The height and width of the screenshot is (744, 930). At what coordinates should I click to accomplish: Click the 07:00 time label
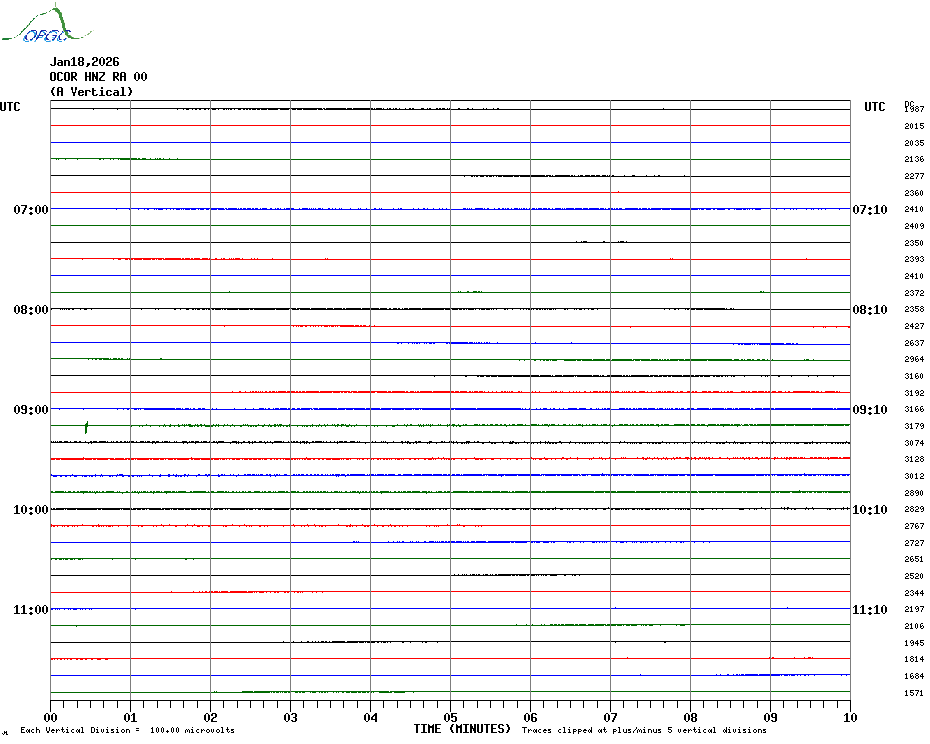pos(31,209)
